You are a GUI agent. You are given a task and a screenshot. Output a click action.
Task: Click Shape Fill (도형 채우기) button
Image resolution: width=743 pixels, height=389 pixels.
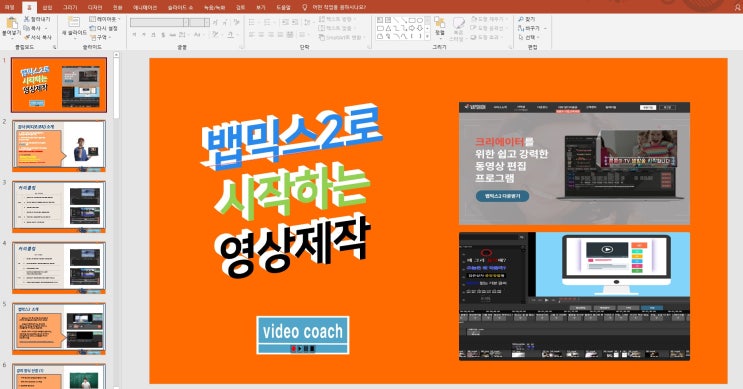coord(488,19)
